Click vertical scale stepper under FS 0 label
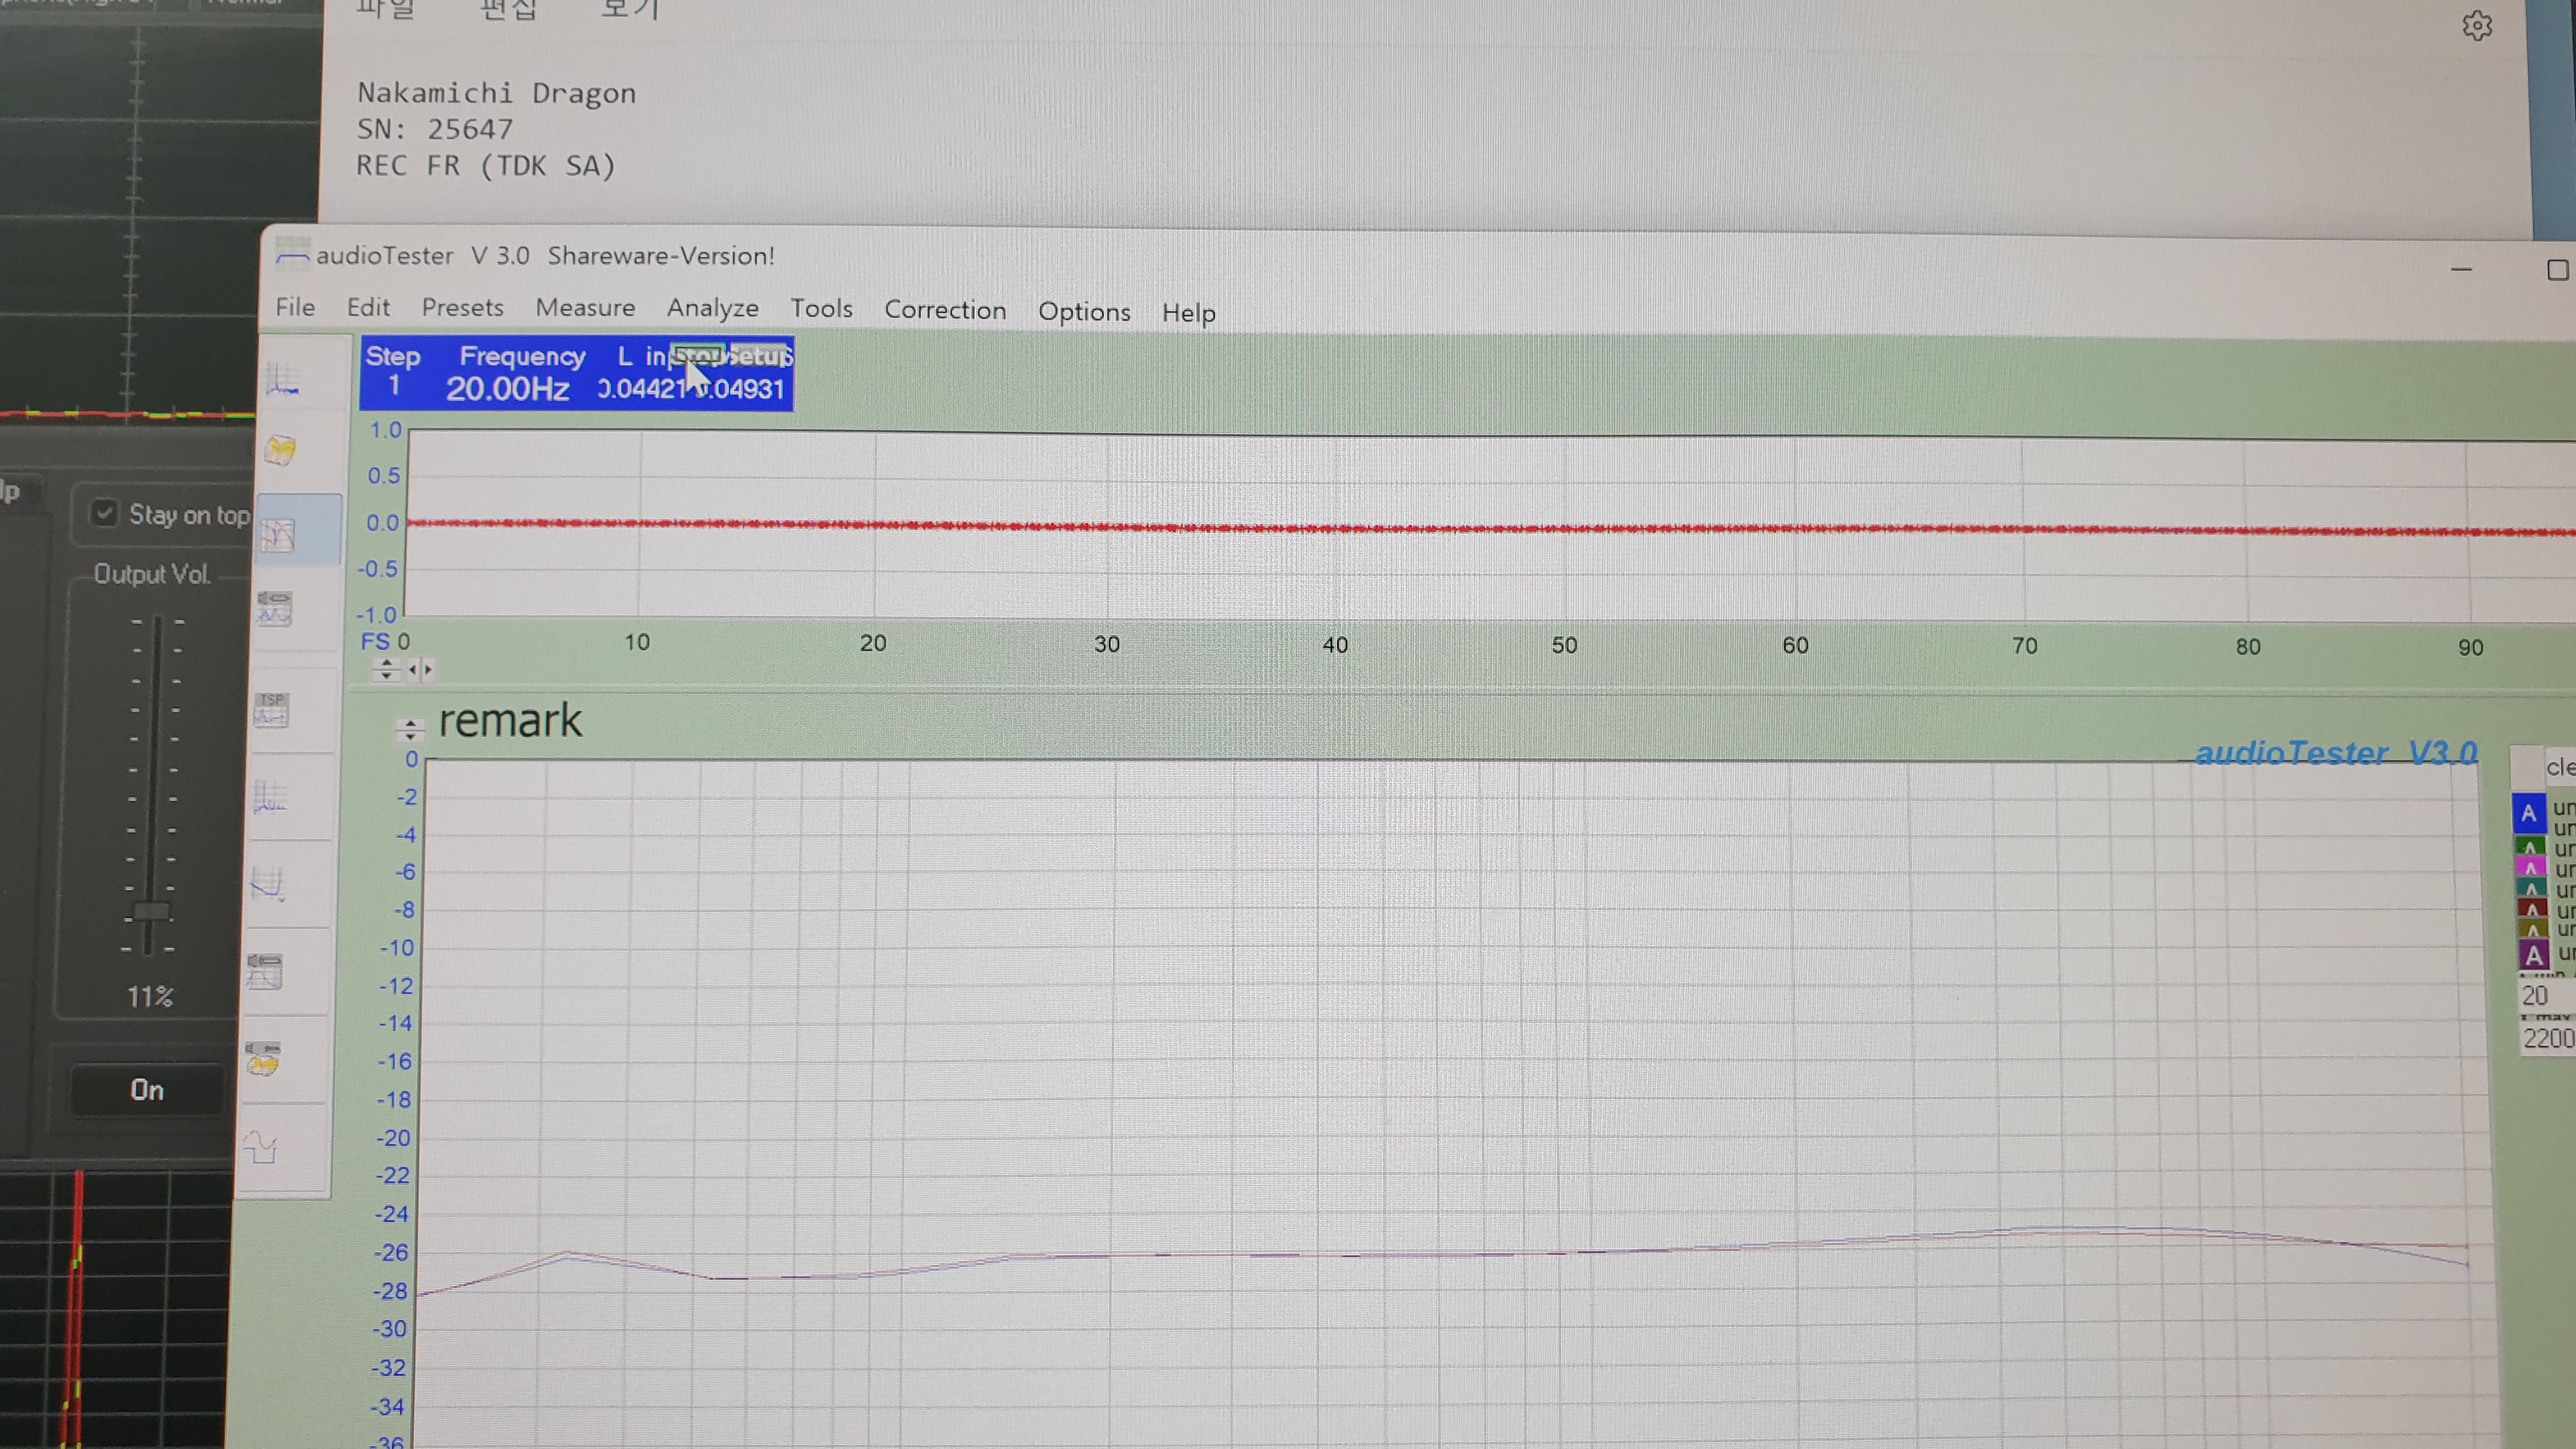 click(x=386, y=670)
